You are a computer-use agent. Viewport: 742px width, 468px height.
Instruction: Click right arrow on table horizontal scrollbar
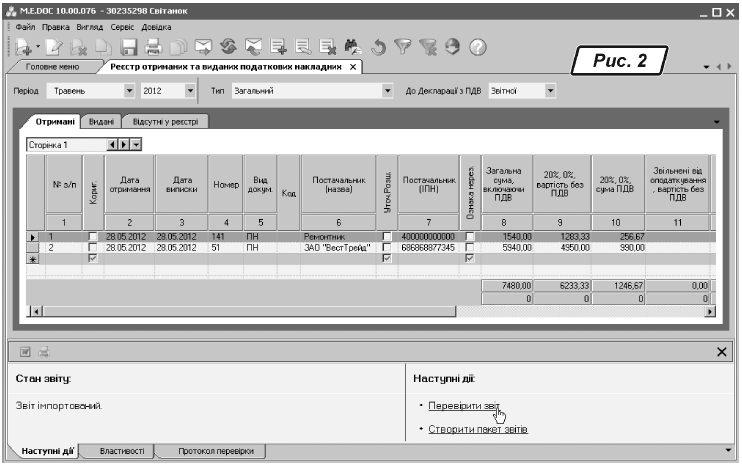point(711,312)
